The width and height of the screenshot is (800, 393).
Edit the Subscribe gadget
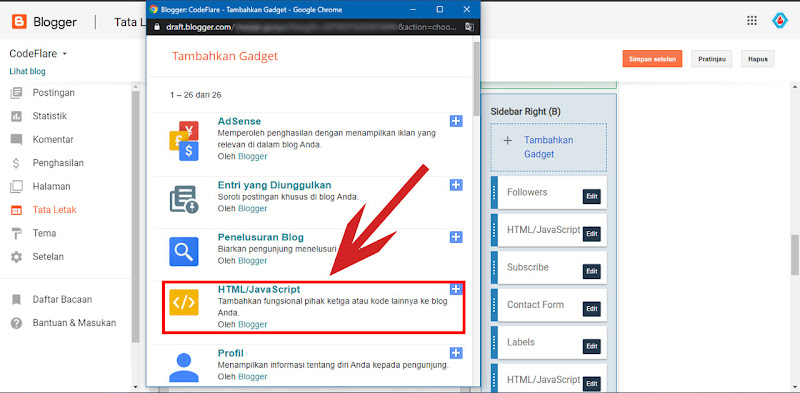[x=591, y=272]
